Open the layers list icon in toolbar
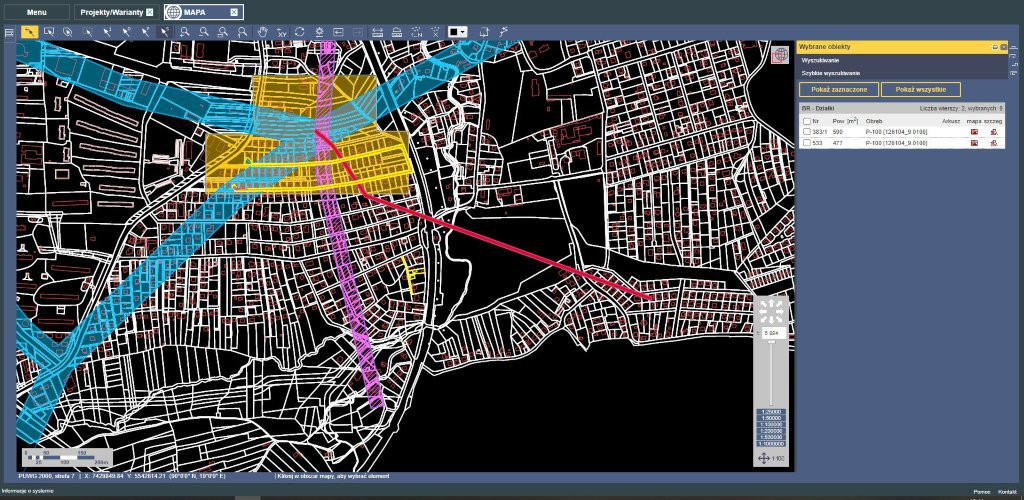1024x500 pixels. [x=9, y=32]
